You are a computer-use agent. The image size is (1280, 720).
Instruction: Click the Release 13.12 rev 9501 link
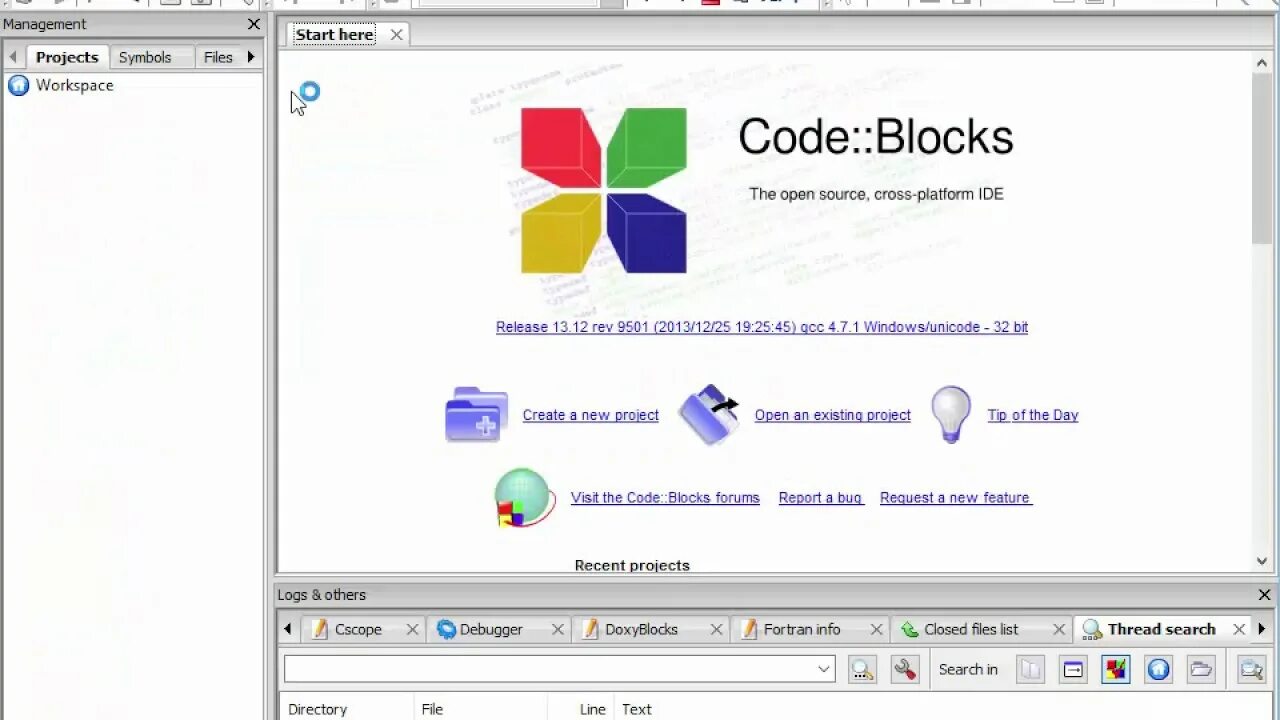[x=762, y=327]
